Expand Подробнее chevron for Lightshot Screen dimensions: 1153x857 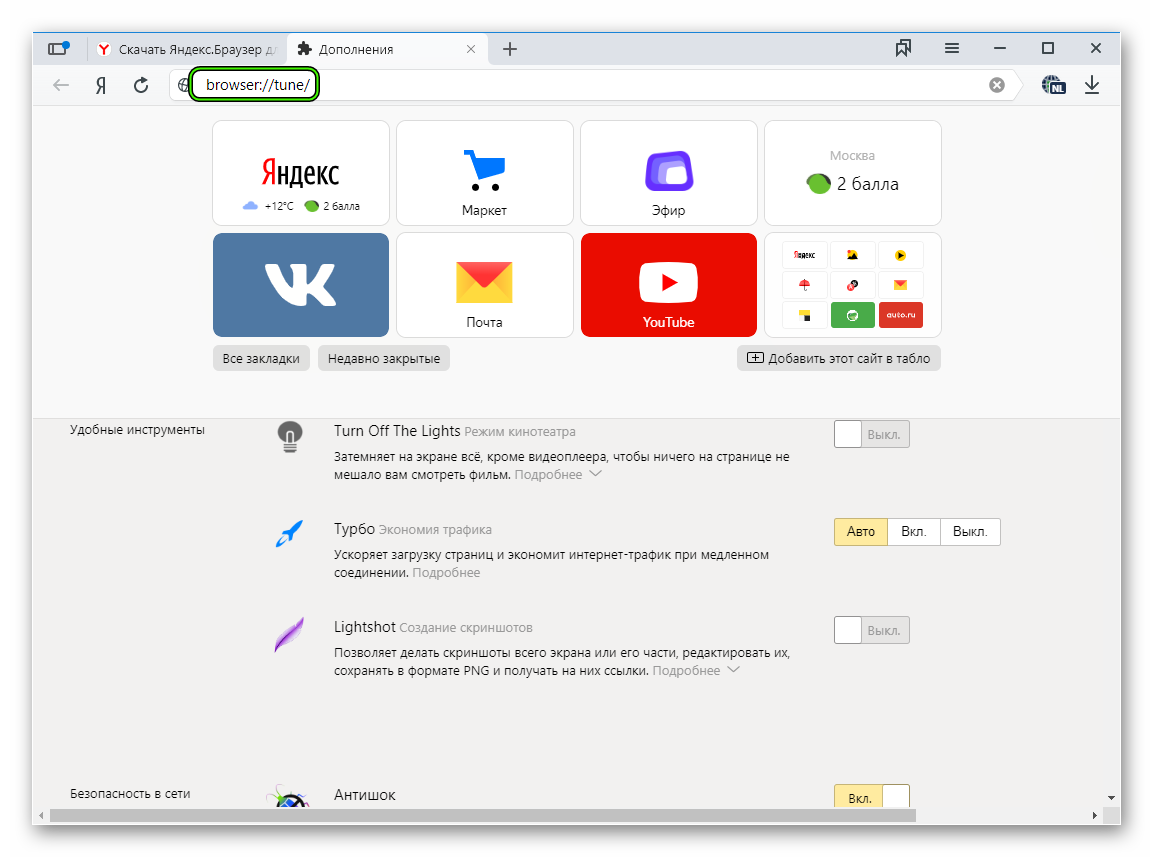(733, 669)
